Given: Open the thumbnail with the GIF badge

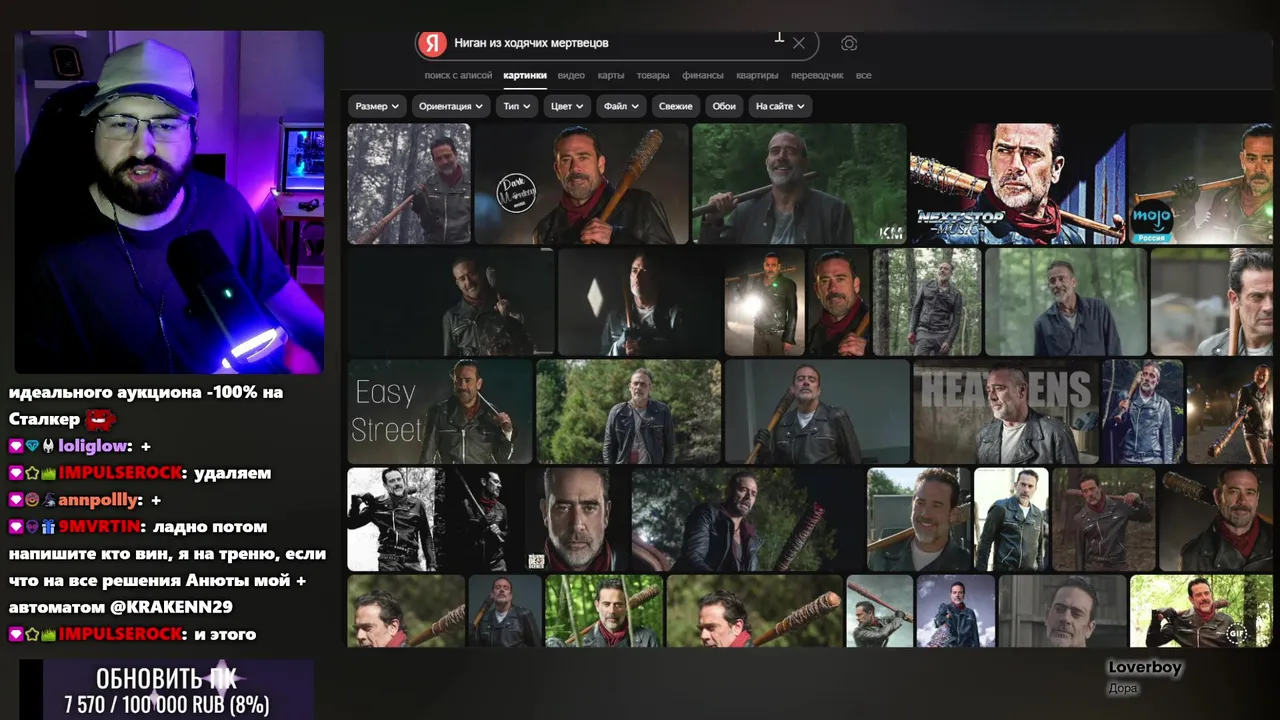Looking at the screenshot, I should pos(1200,611).
